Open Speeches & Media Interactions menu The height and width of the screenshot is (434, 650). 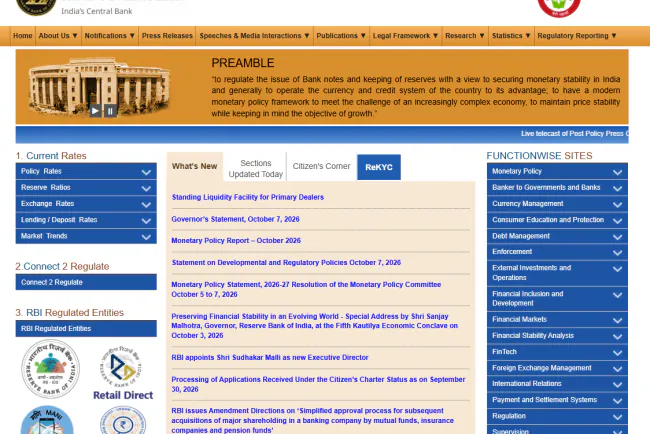click(254, 36)
